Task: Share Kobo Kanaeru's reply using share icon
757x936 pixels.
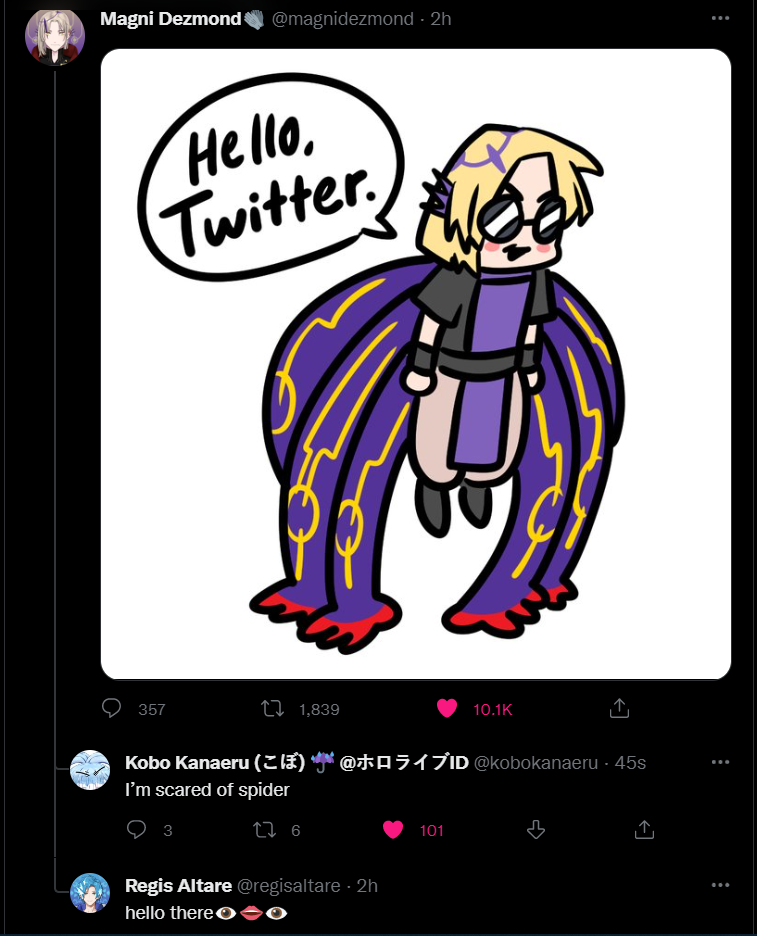Action: pyautogui.click(x=644, y=829)
